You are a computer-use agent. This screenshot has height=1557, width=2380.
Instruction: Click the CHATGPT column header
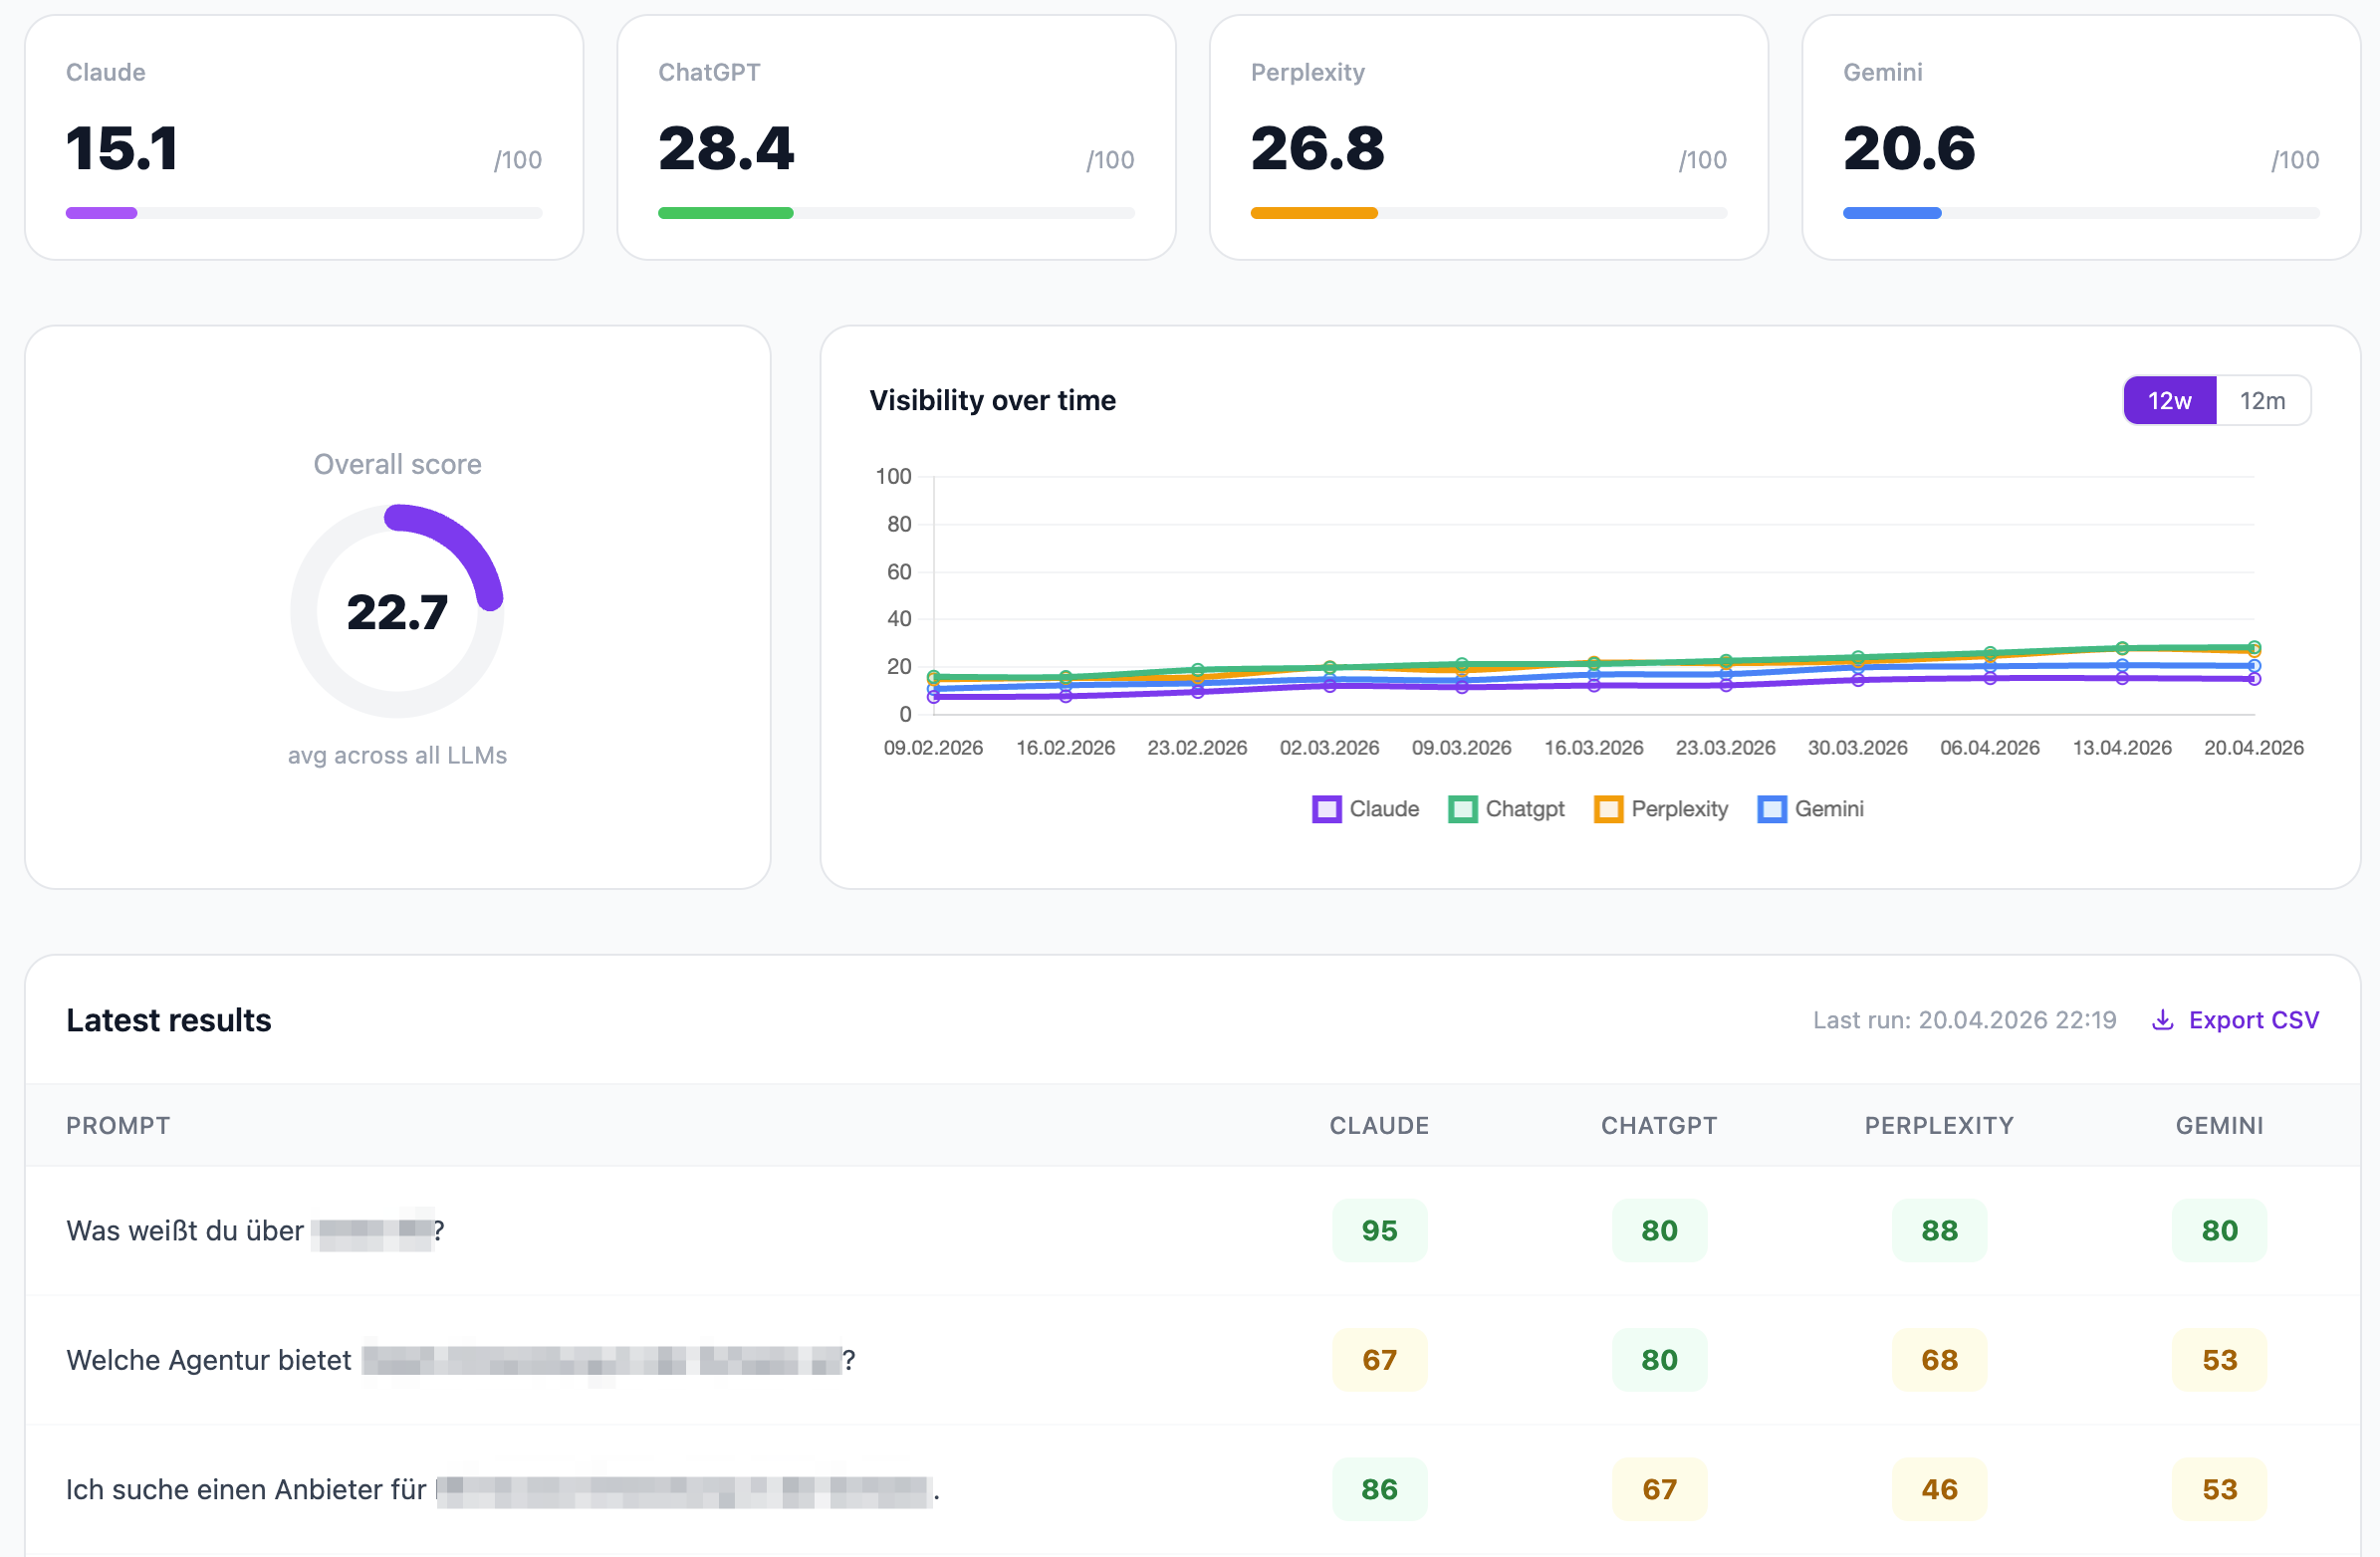tap(1659, 1126)
